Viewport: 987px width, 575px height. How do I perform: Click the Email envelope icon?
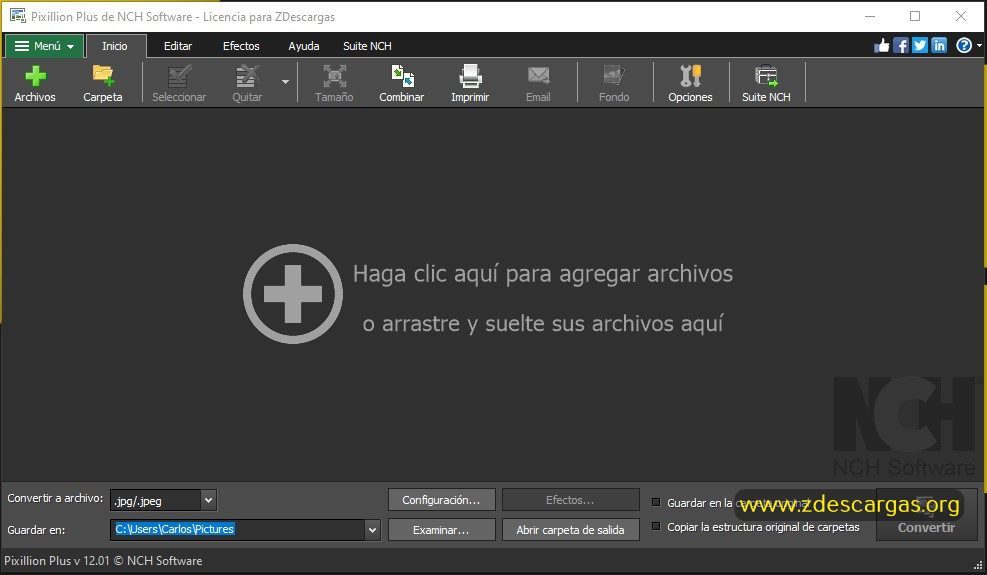538,83
